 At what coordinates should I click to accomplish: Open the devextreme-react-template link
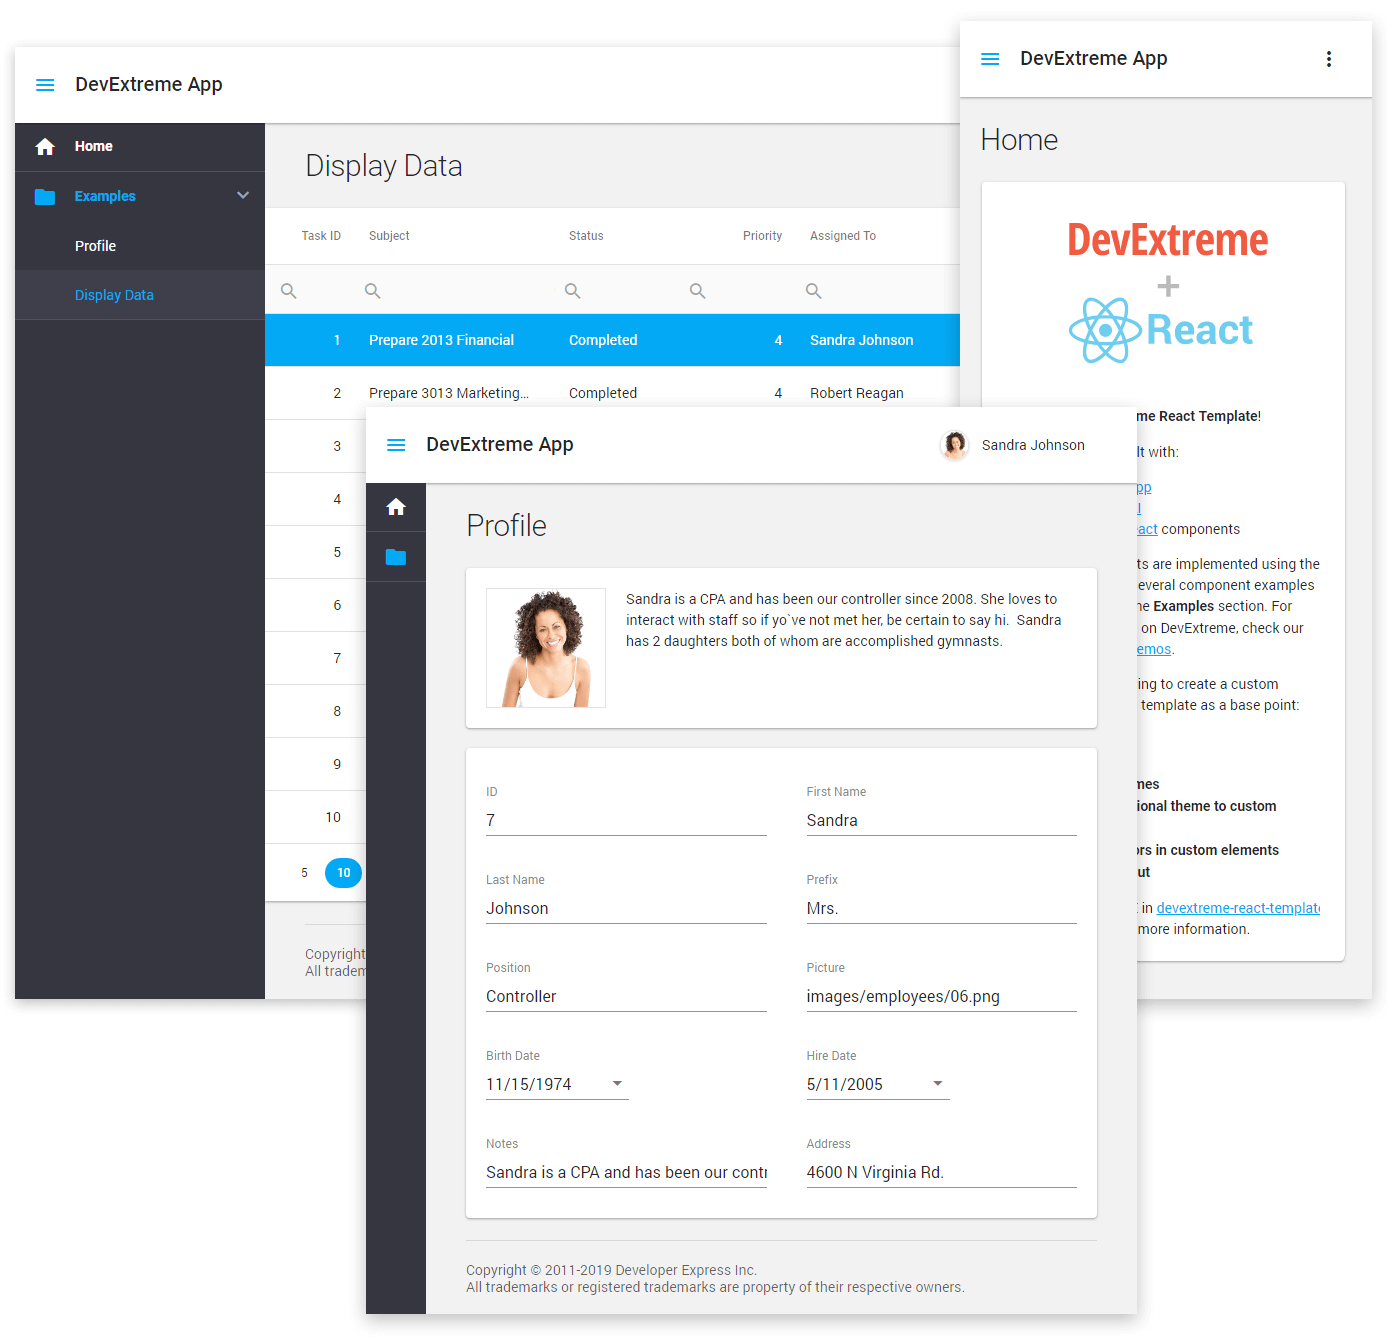click(x=1238, y=908)
